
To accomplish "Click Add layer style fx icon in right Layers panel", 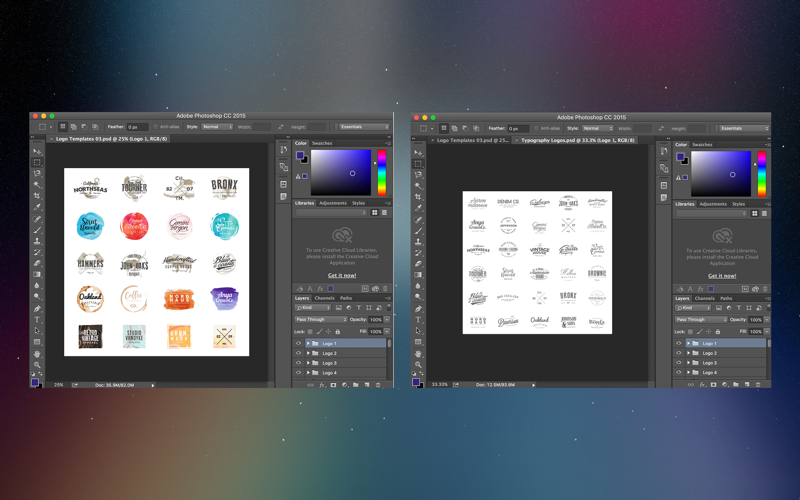I will [x=703, y=385].
